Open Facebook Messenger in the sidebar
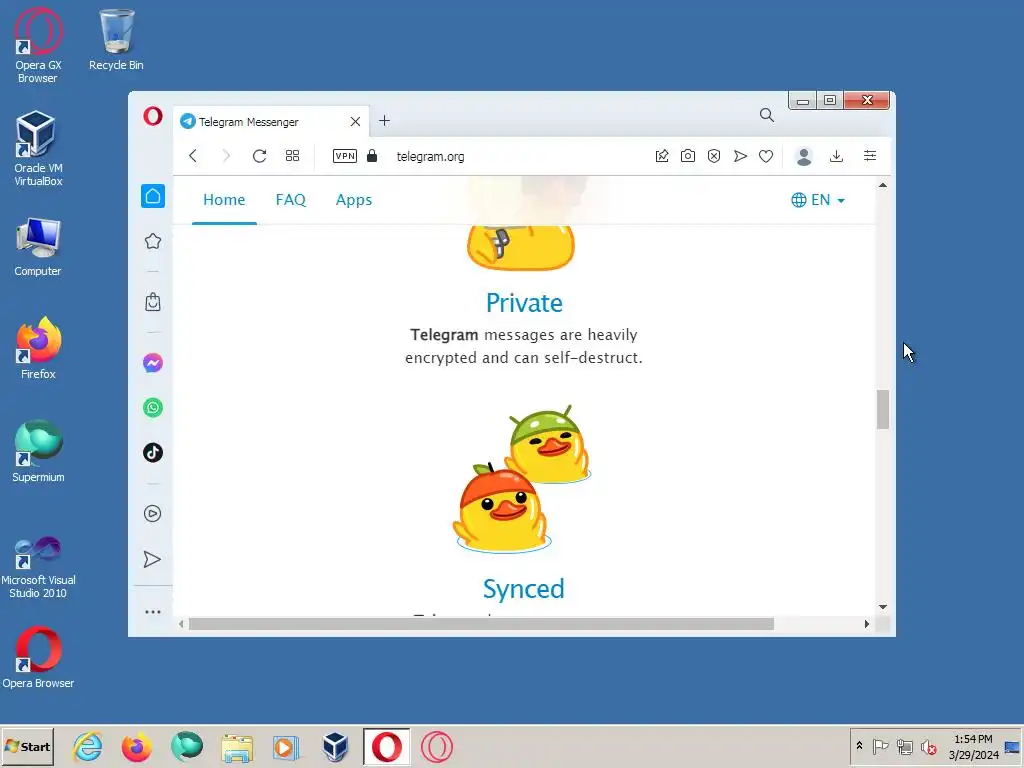Screen dimensions: 1024x768 [x=153, y=362]
